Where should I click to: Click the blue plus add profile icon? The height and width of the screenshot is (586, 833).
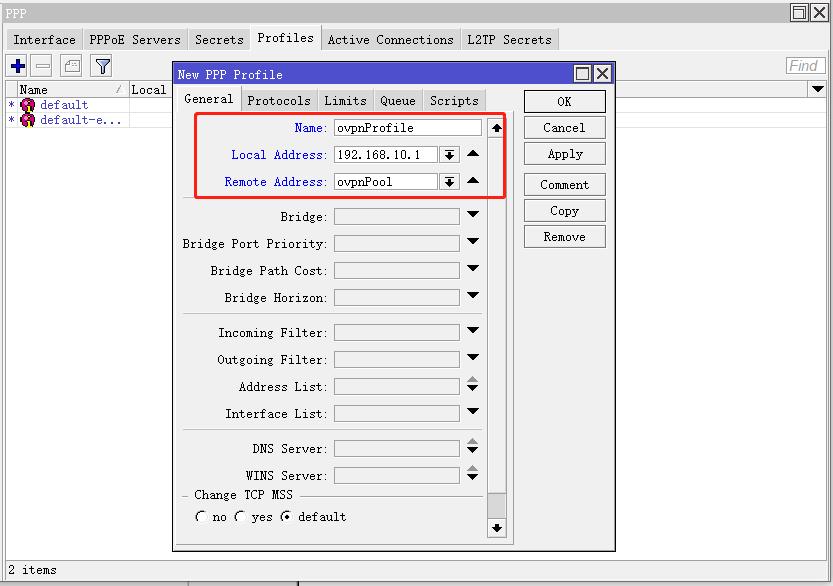point(18,66)
